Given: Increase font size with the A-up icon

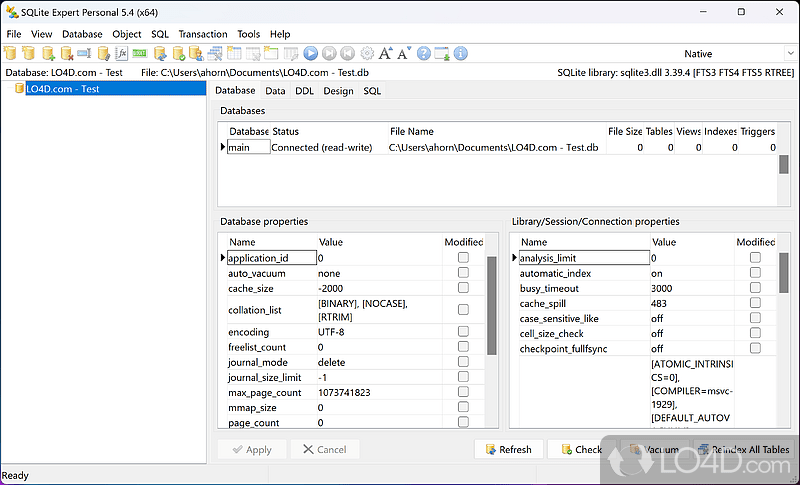Looking at the screenshot, I should click(x=386, y=53).
